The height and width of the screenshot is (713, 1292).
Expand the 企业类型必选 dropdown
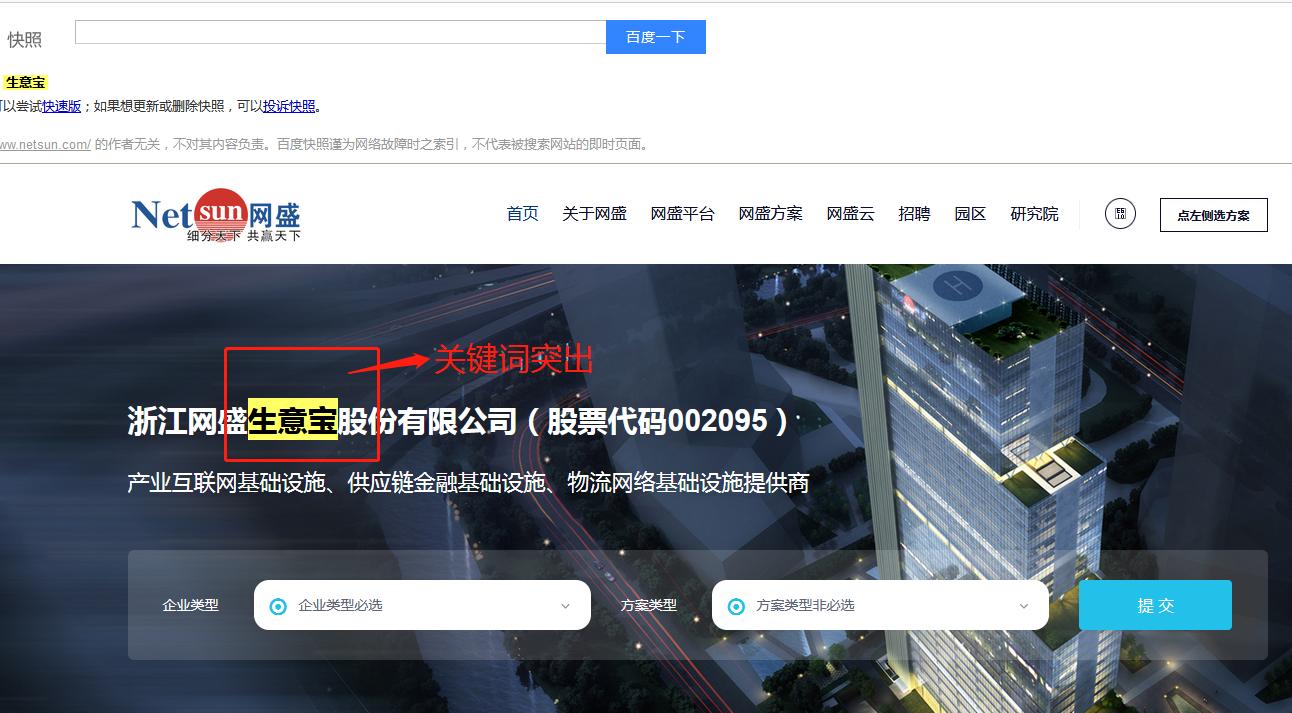coord(420,605)
